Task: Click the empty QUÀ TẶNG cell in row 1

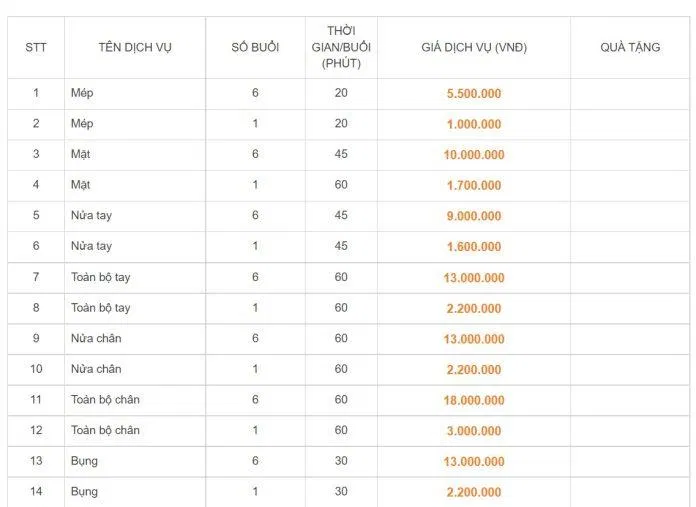Action: [630, 94]
